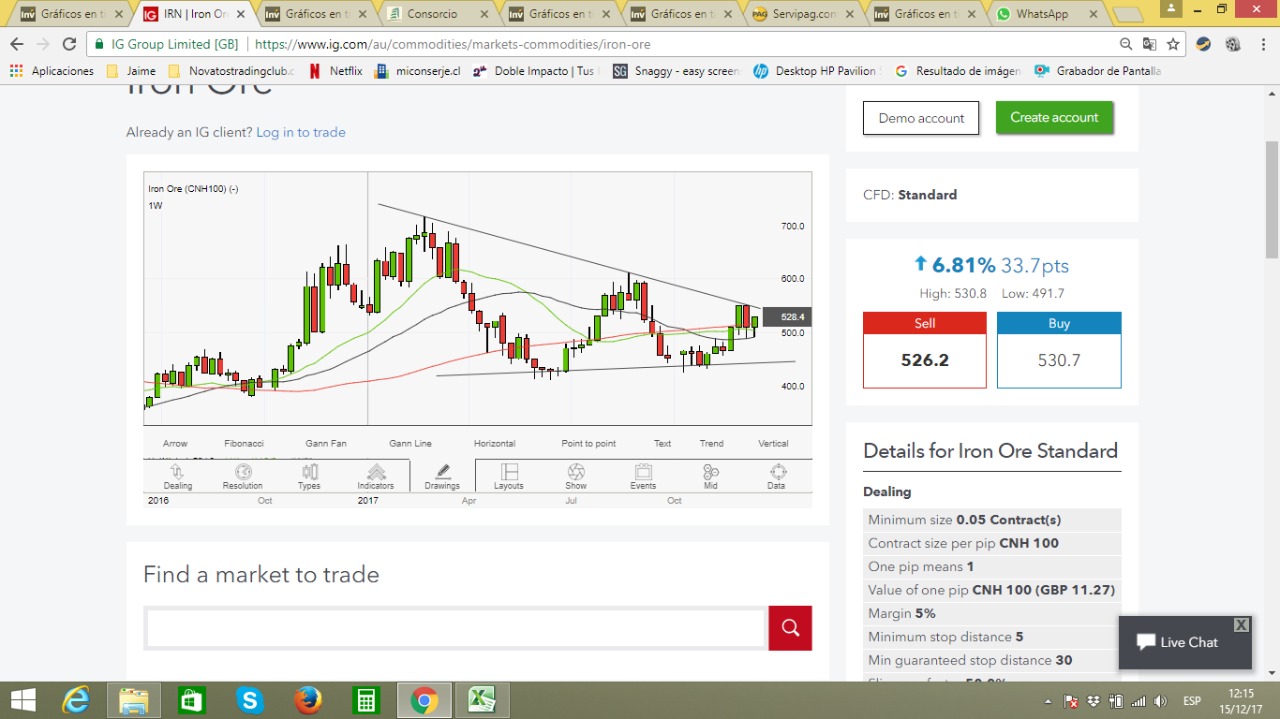1280x719 pixels.
Task: Click the page vertical scrollbar thumb
Action: coord(1271,200)
